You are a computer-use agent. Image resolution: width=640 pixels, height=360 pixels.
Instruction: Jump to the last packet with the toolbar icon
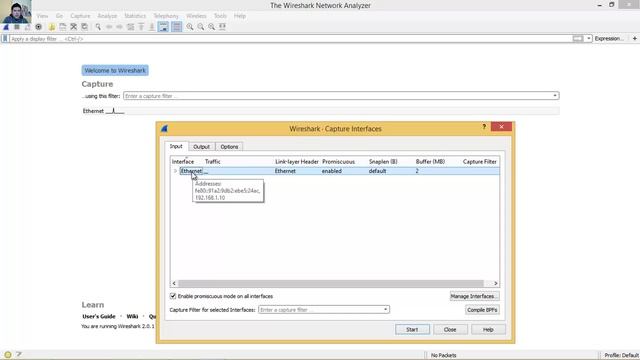(151, 27)
